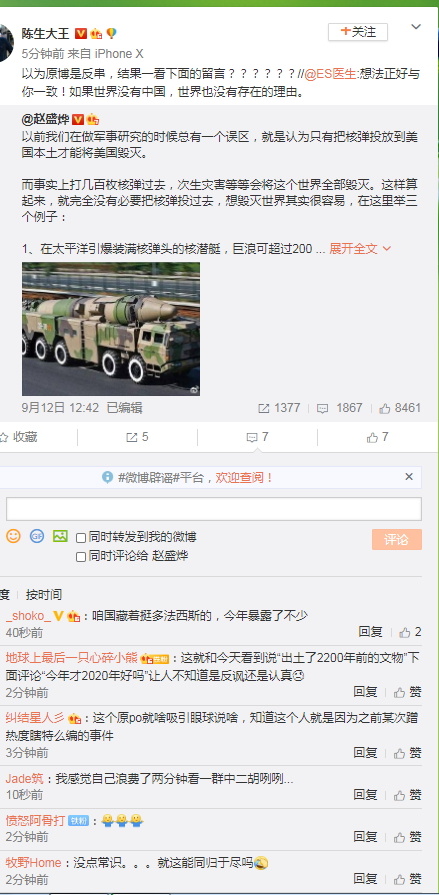Open the missile truck photo thumbnail

pyautogui.click(x=111, y=329)
